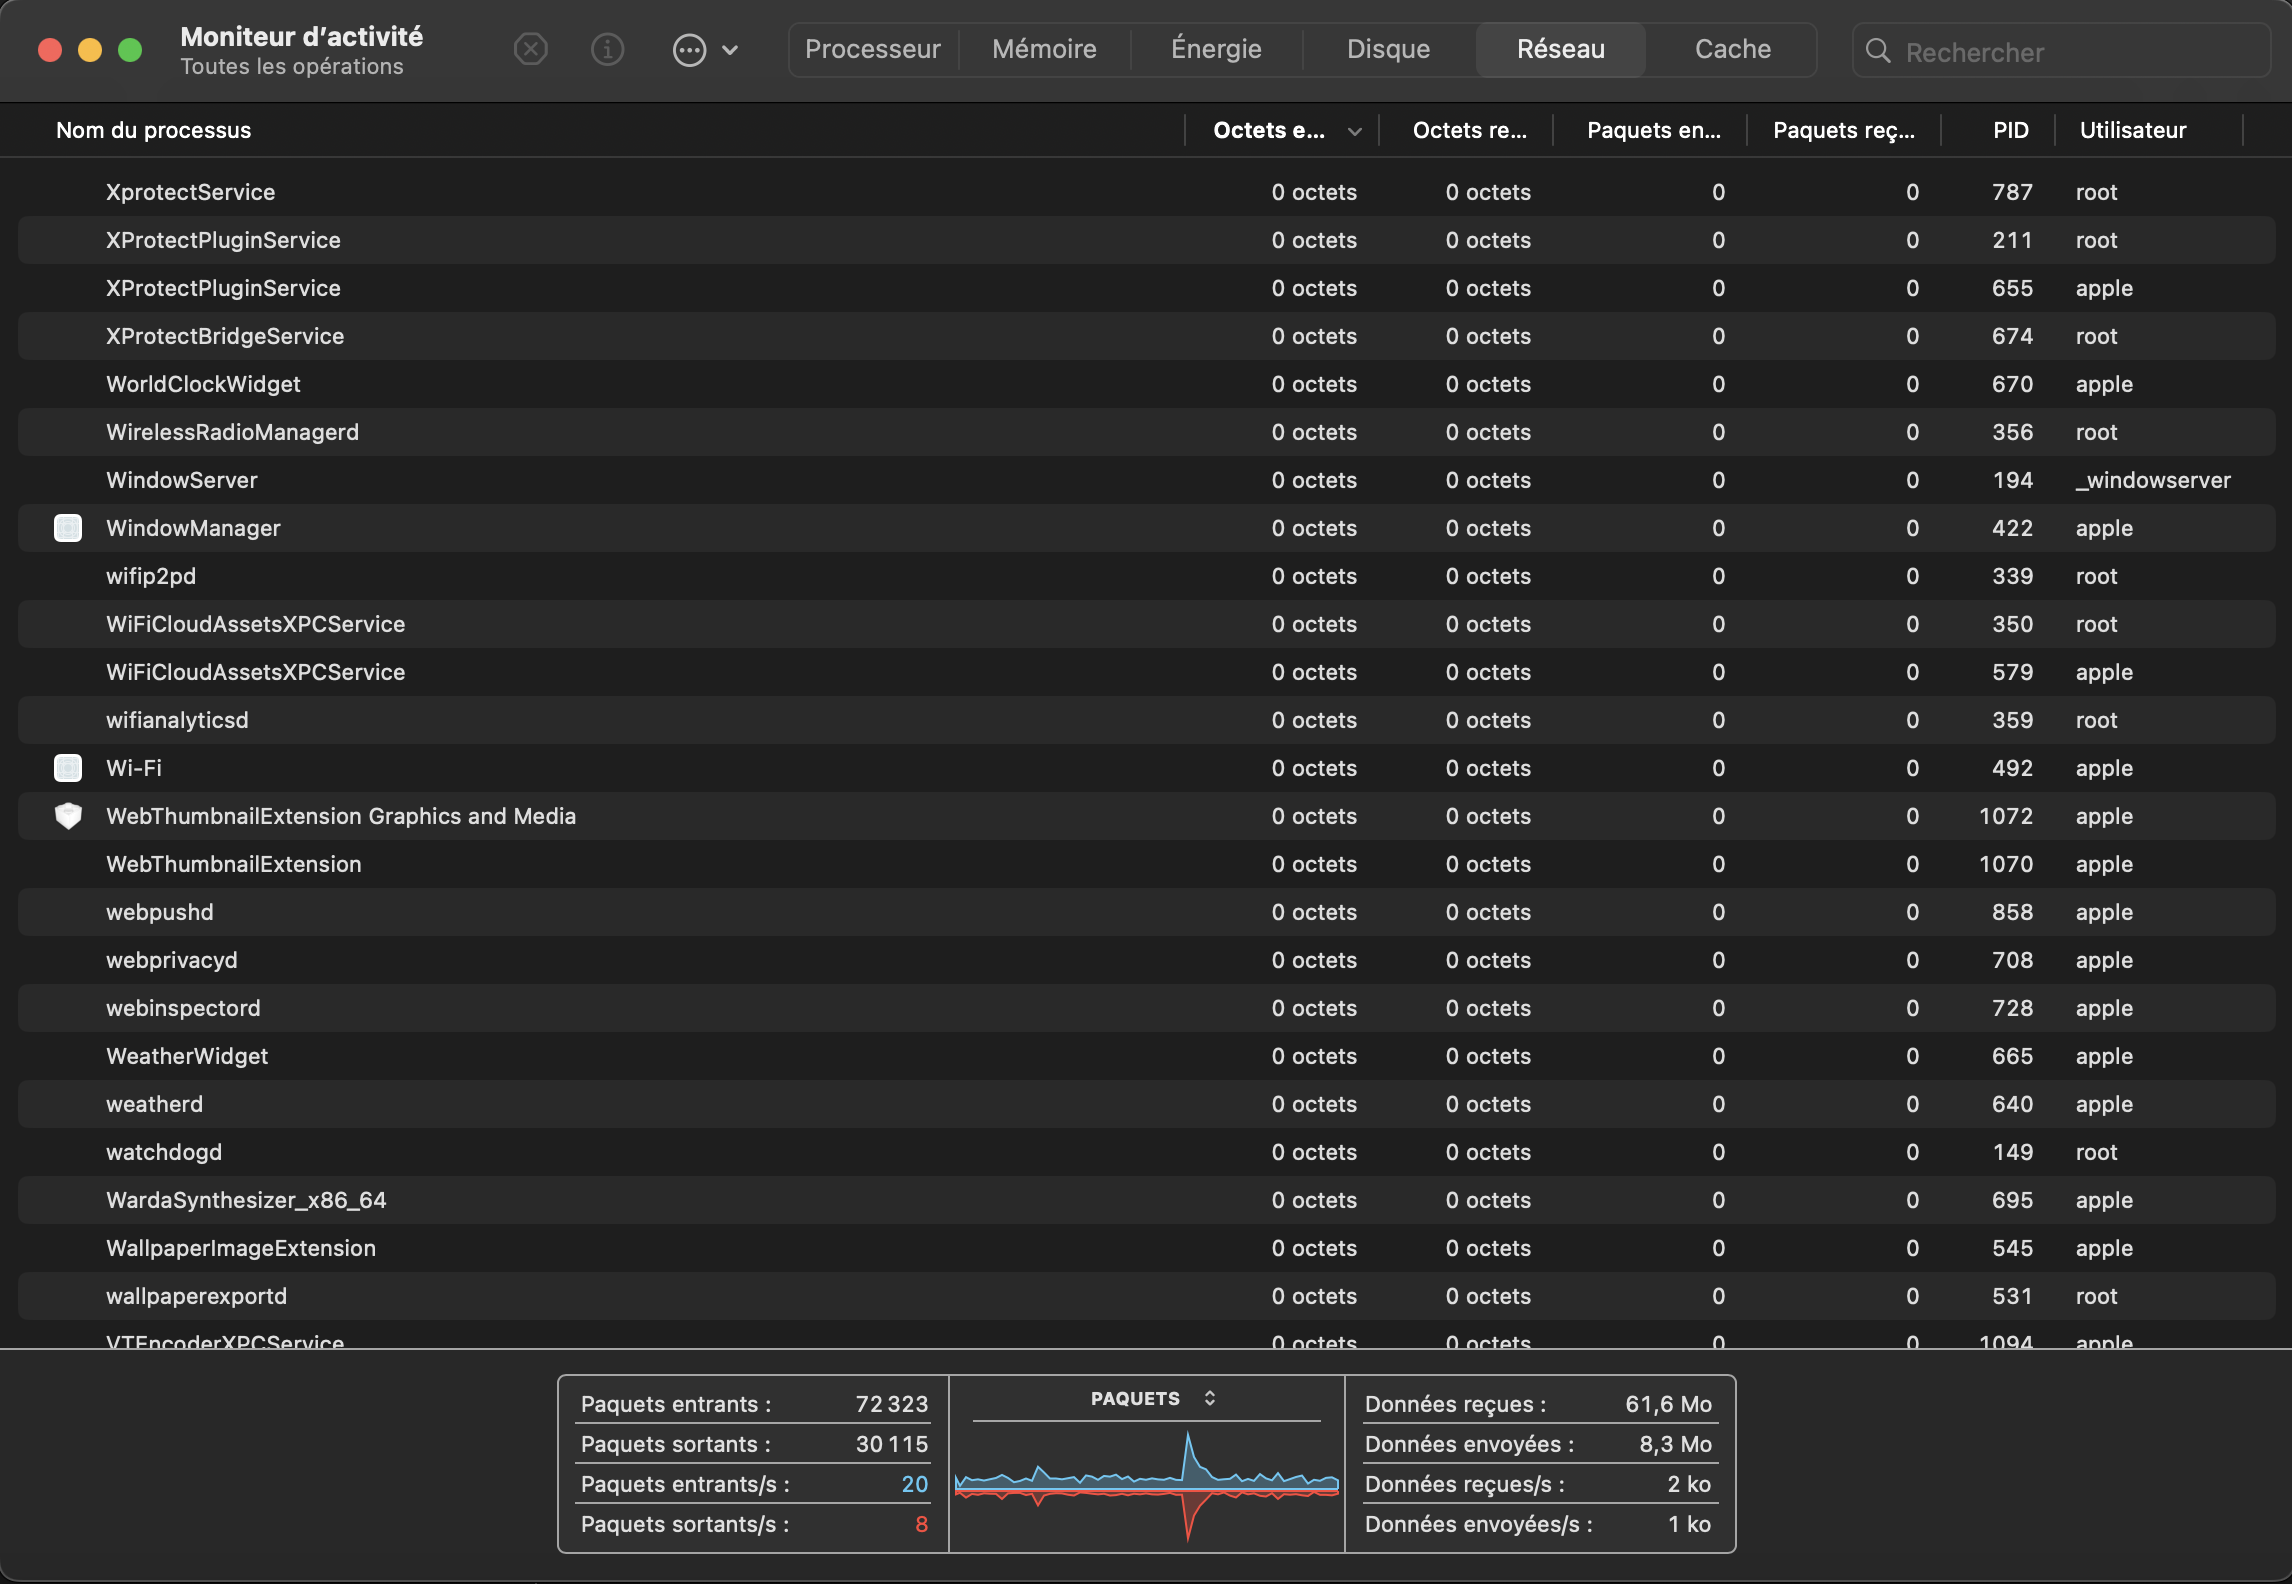This screenshot has height=1584, width=2292.
Task: Click the stop process (X) toolbar icon
Action: pyautogui.click(x=531, y=49)
